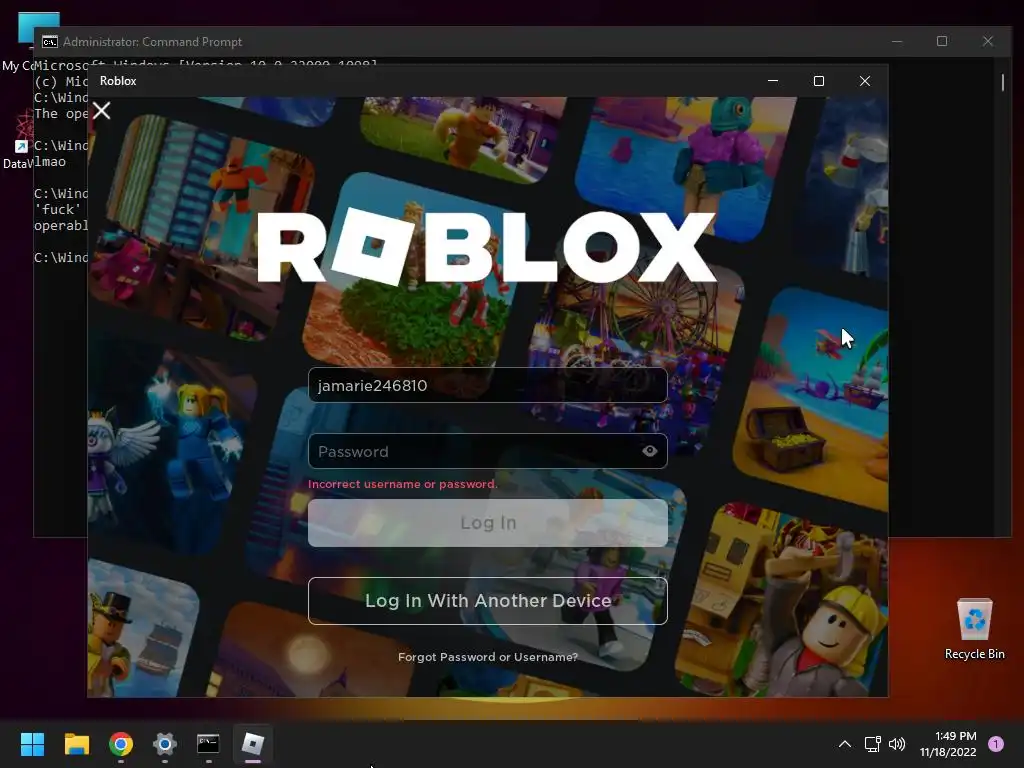Screen dimensions: 1024x768
Task: Open the Windows Start menu
Action: tap(32, 744)
